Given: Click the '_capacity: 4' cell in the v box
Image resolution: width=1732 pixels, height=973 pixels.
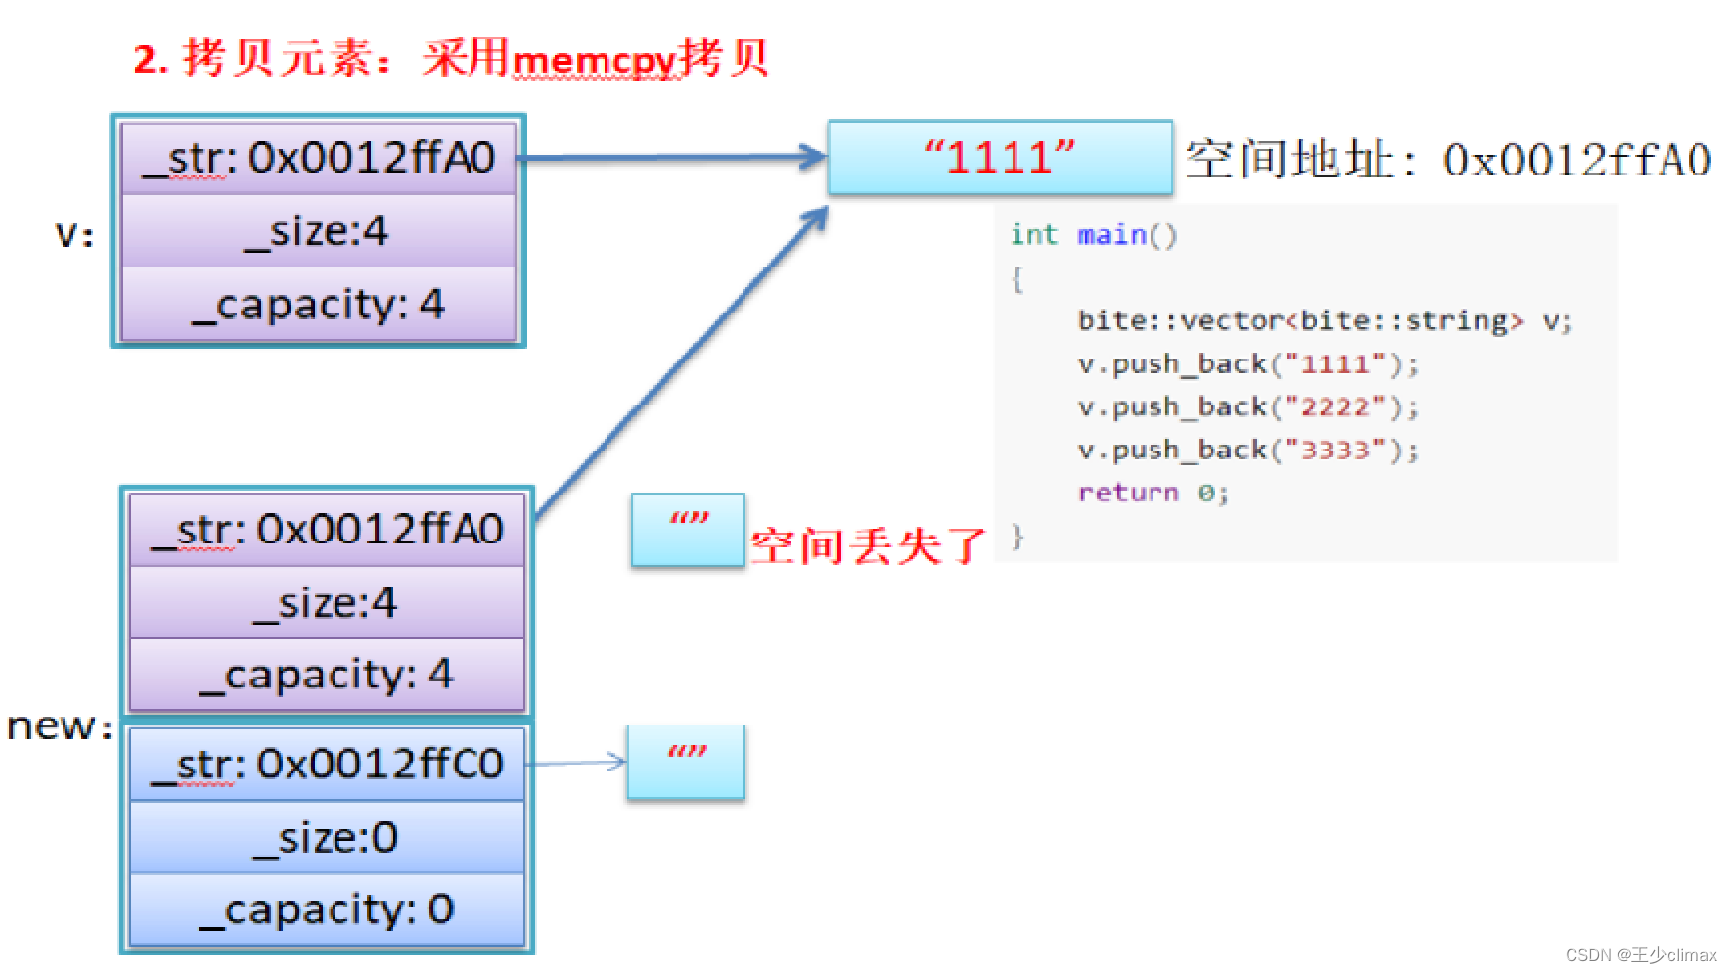Looking at the screenshot, I should (319, 304).
